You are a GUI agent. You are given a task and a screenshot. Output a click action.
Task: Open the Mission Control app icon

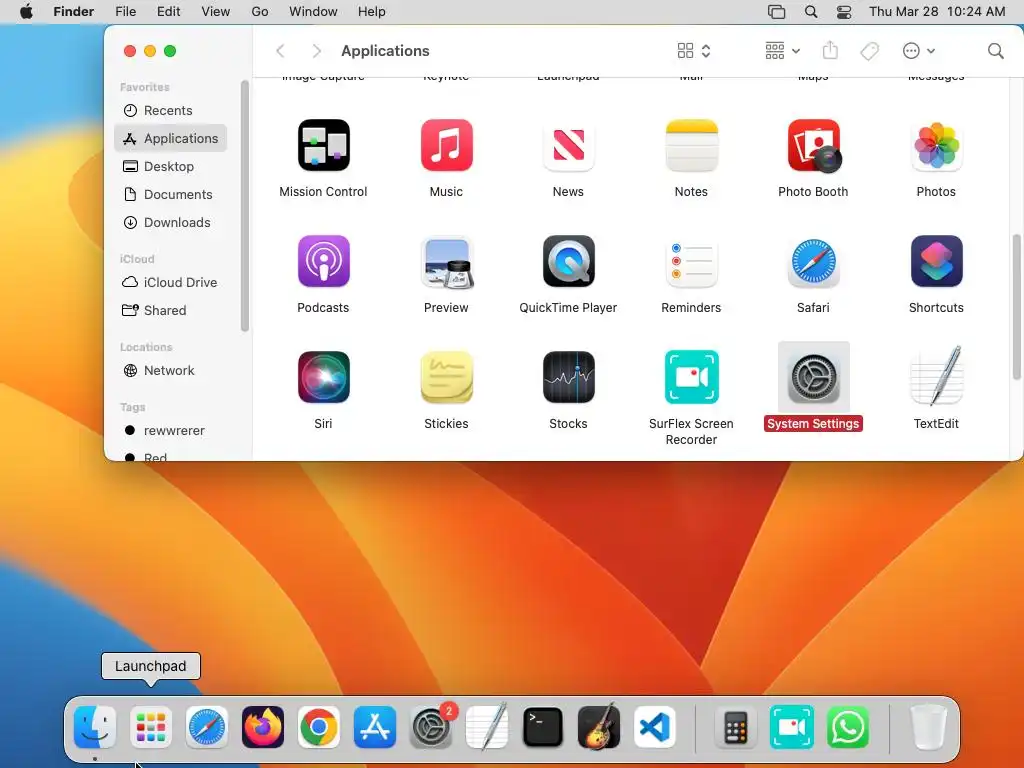point(323,145)
